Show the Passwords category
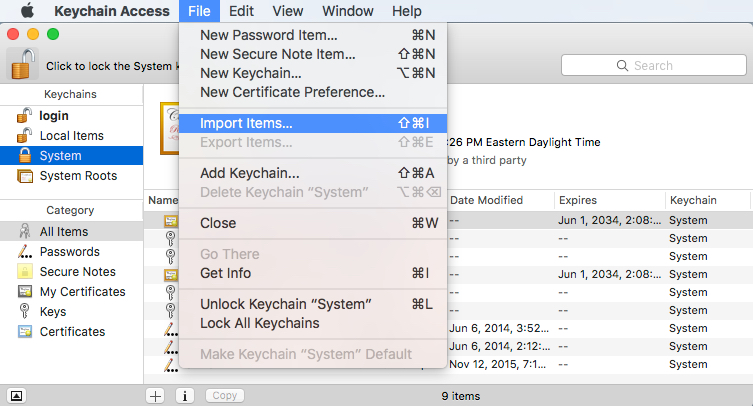The width and height of the screenshot is (753, 406). tap(70, 252)
